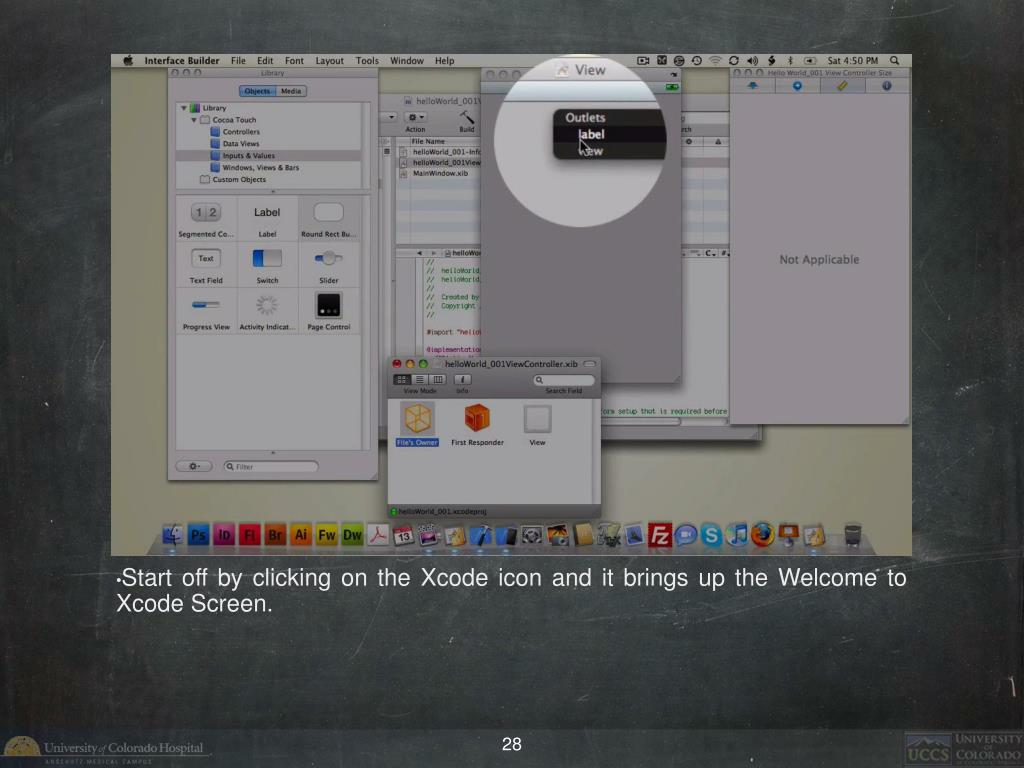Screen dimensions: 1024x768
Task: Open the Library gear options dropdown
Action: 194,466
